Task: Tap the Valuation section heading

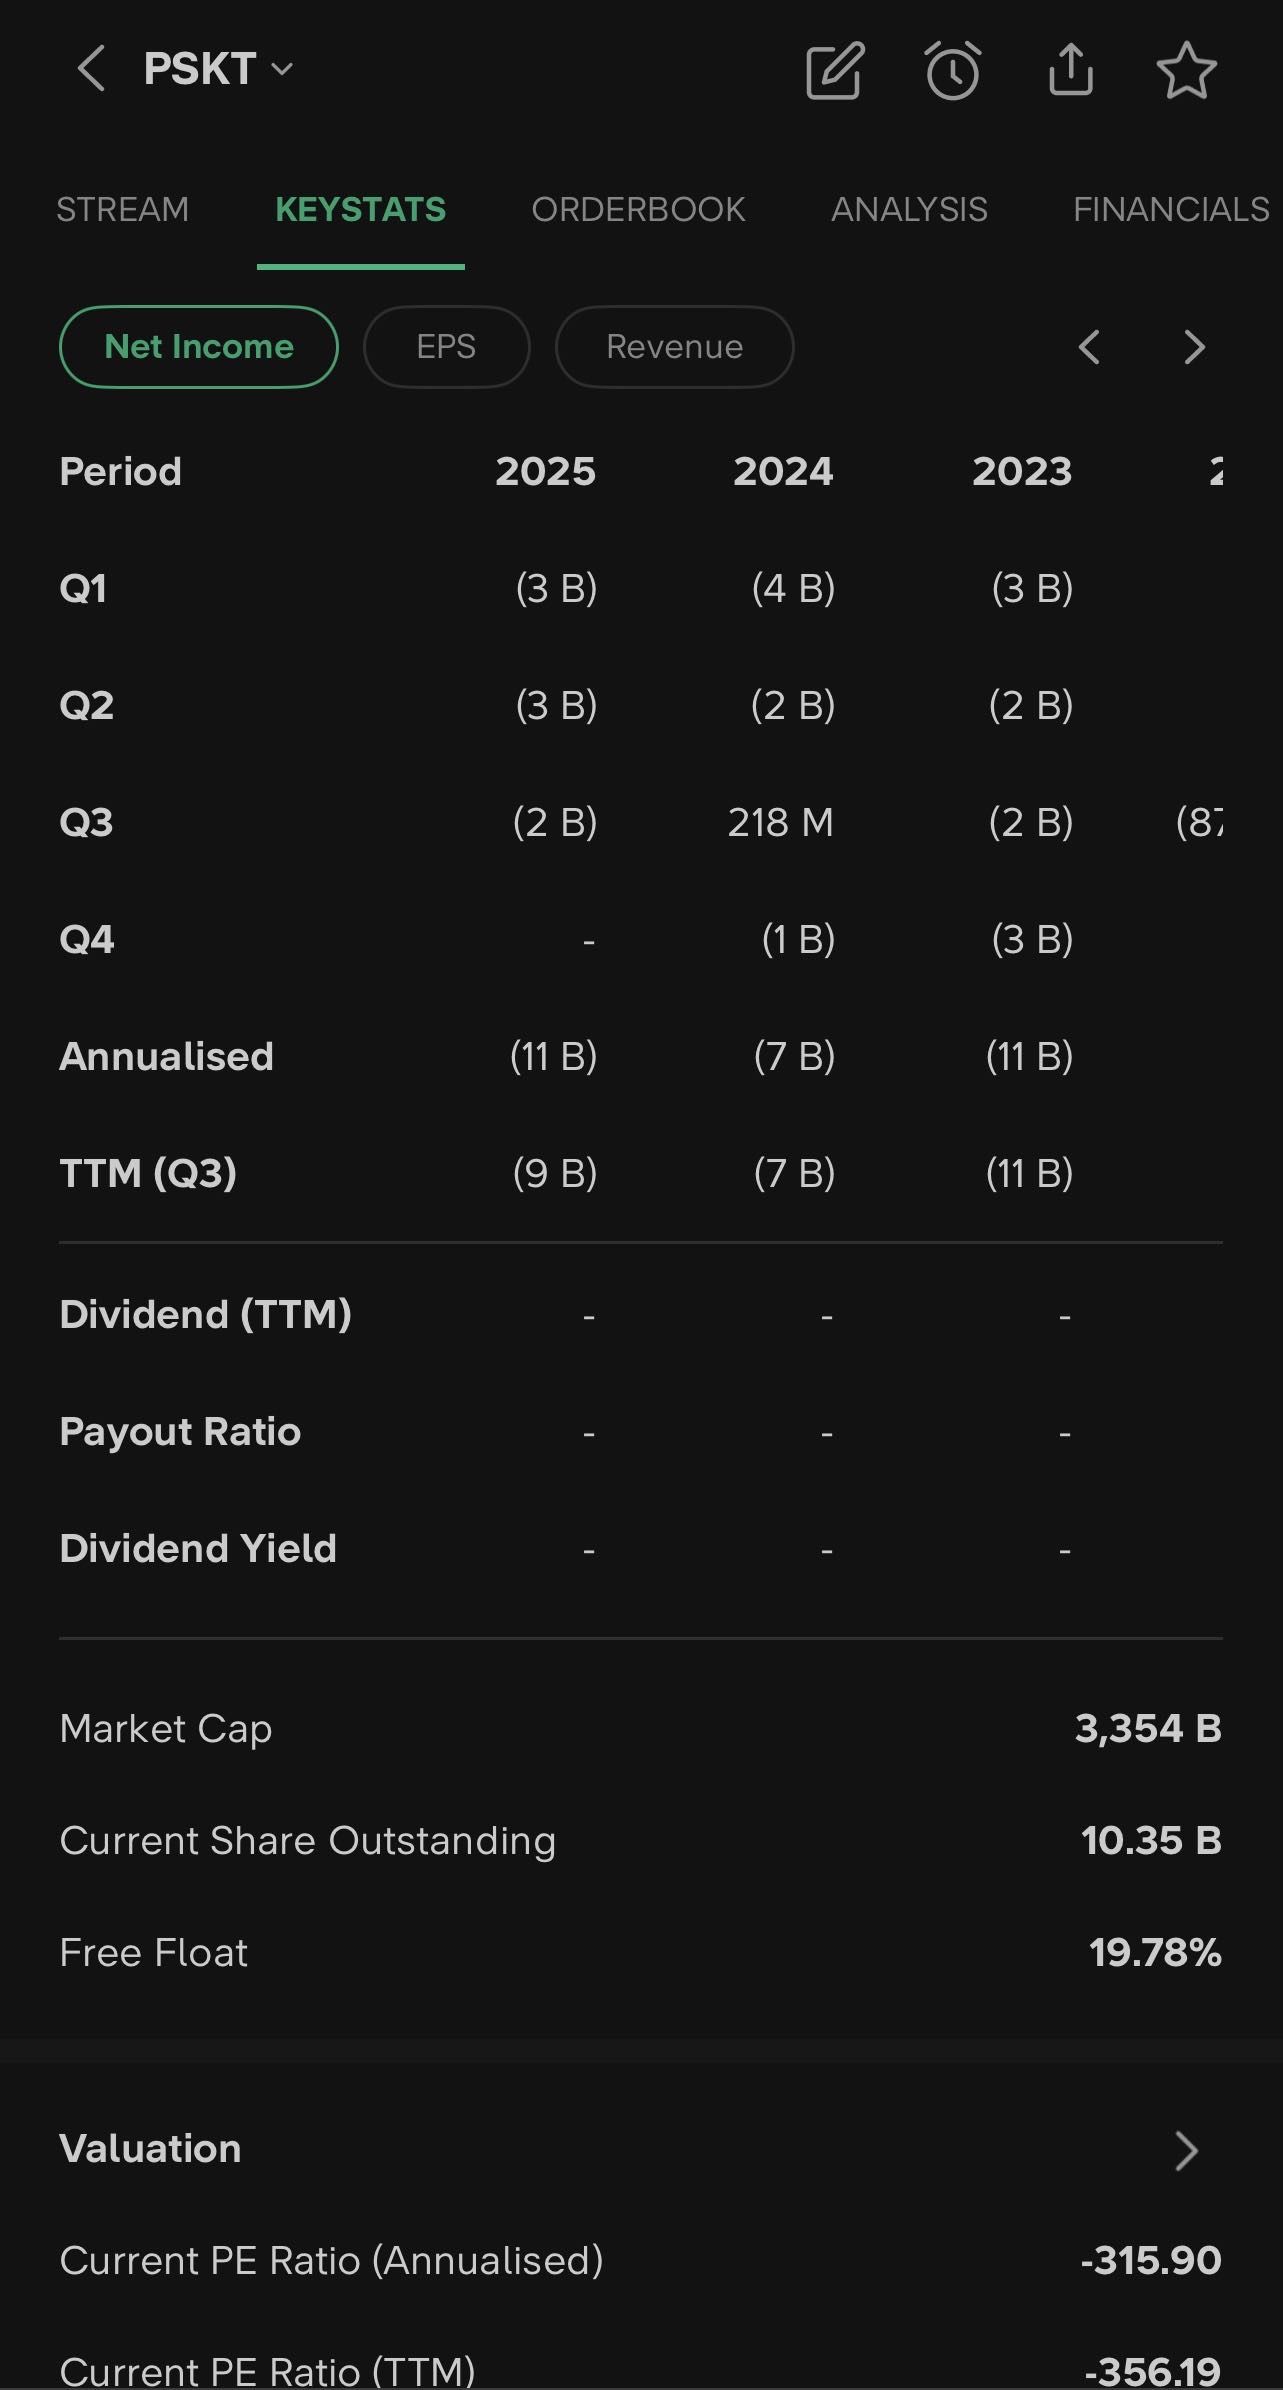Action: pyautogui.click(x=150, y=2148)
